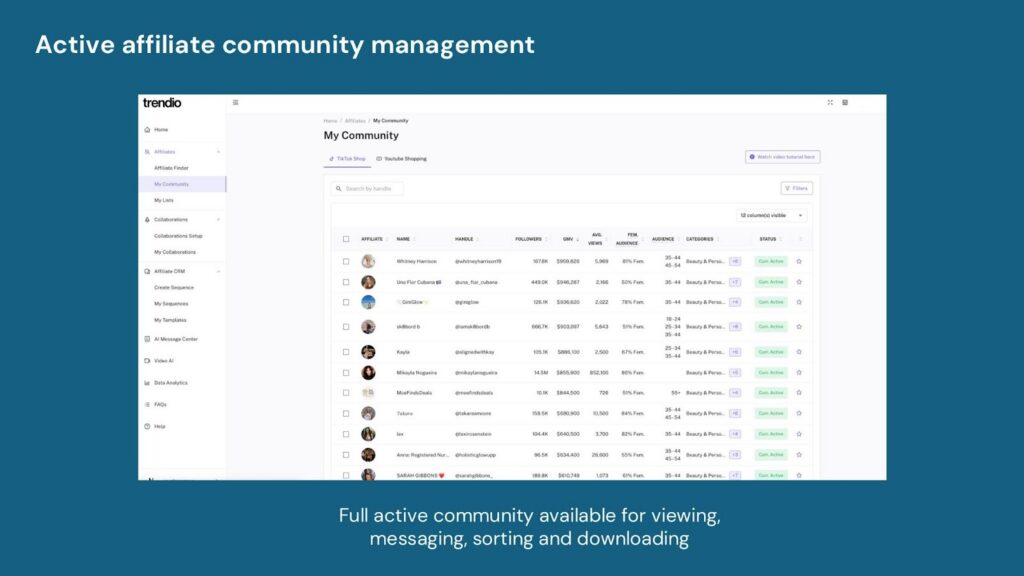
Task: Open the Filters panel
Action: pyautogui.click(x=798, y=188)
